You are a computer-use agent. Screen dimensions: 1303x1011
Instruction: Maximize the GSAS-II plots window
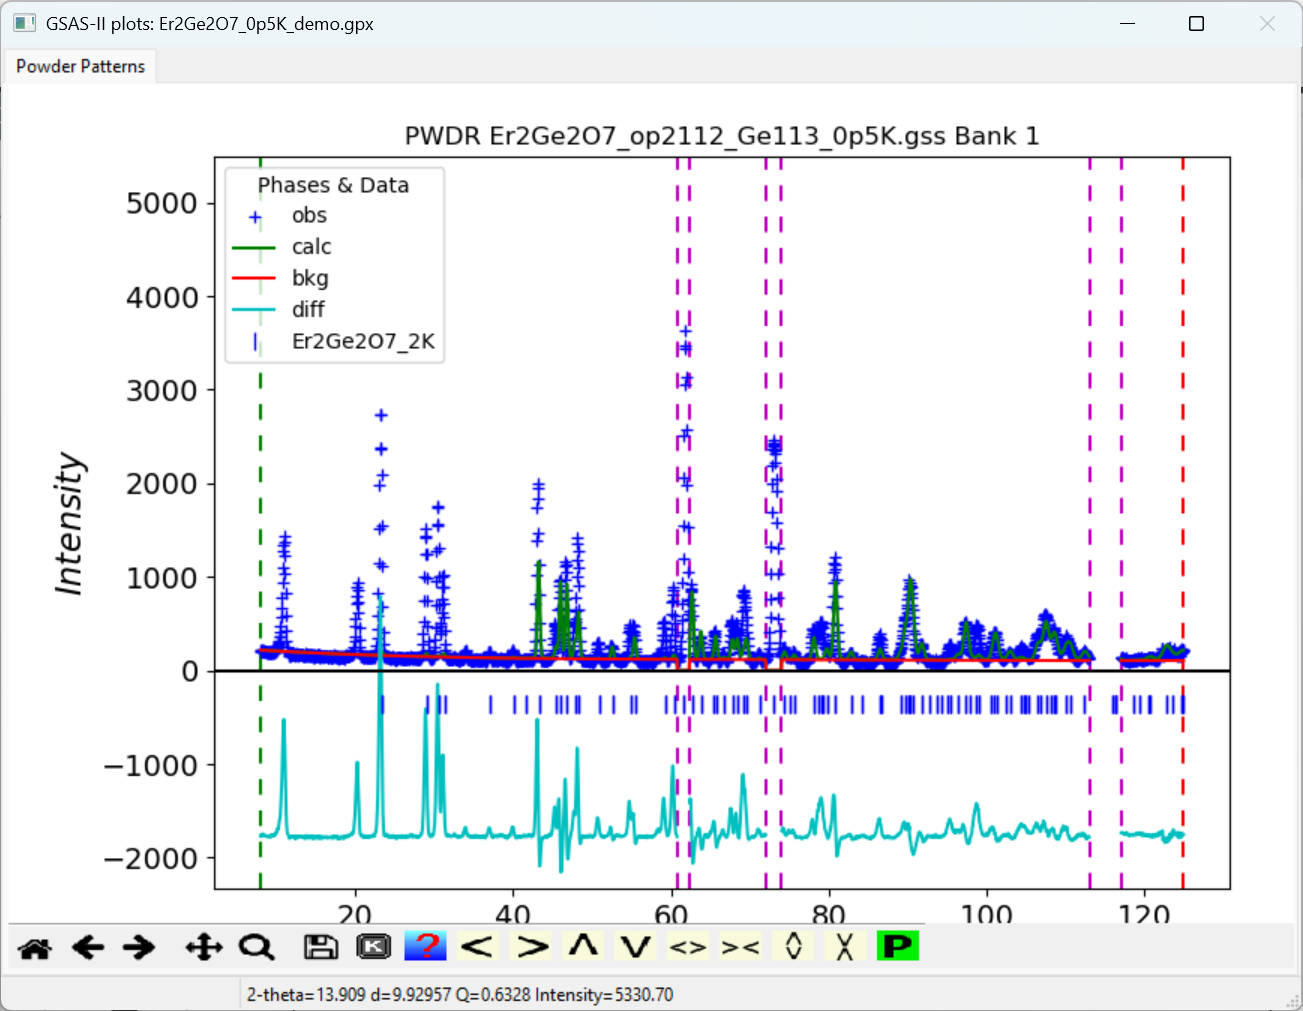pyautogui.click(x=1196, y=23)
